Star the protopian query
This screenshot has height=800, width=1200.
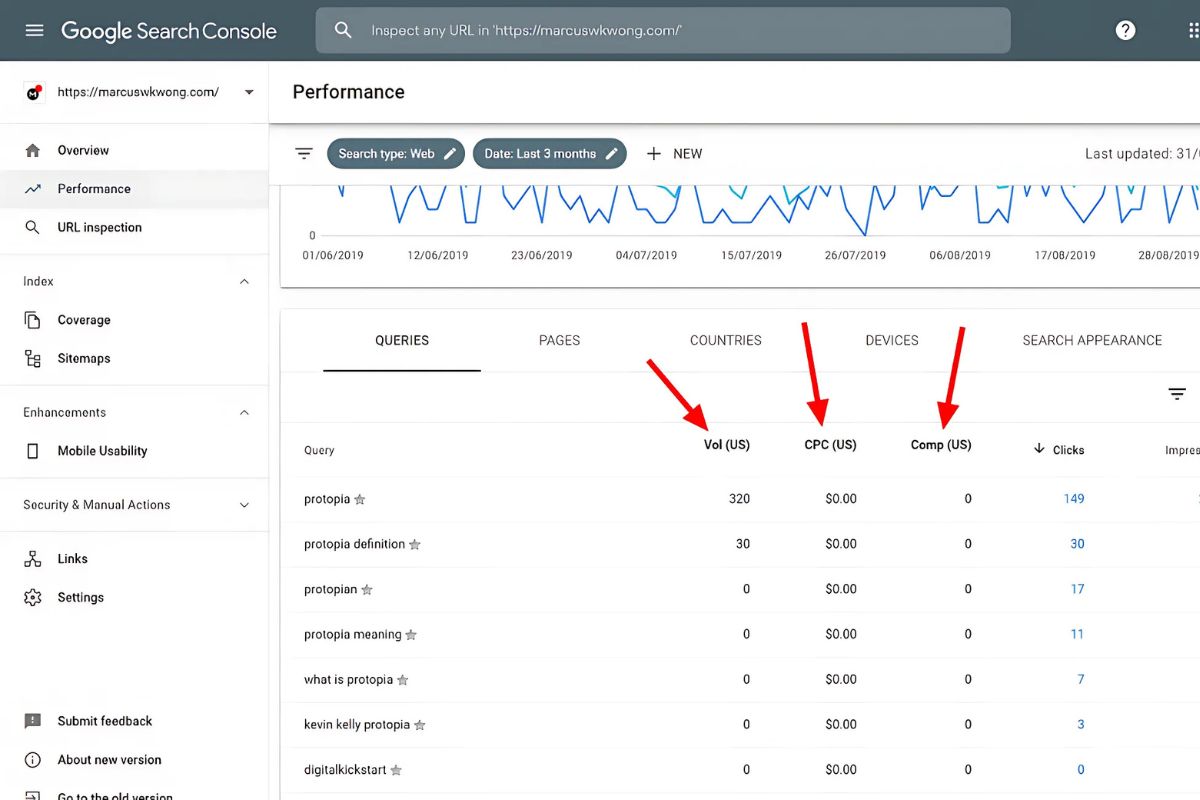pyautogui.click(x=367, y=590)
